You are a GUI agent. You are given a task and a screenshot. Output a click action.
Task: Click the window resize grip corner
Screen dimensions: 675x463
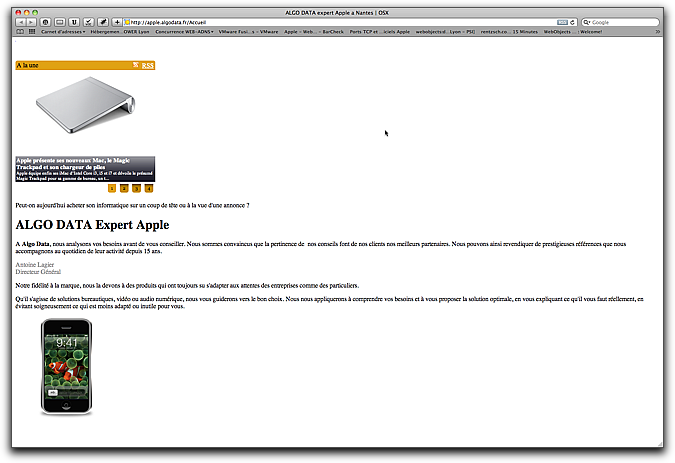tap(660, 444)
